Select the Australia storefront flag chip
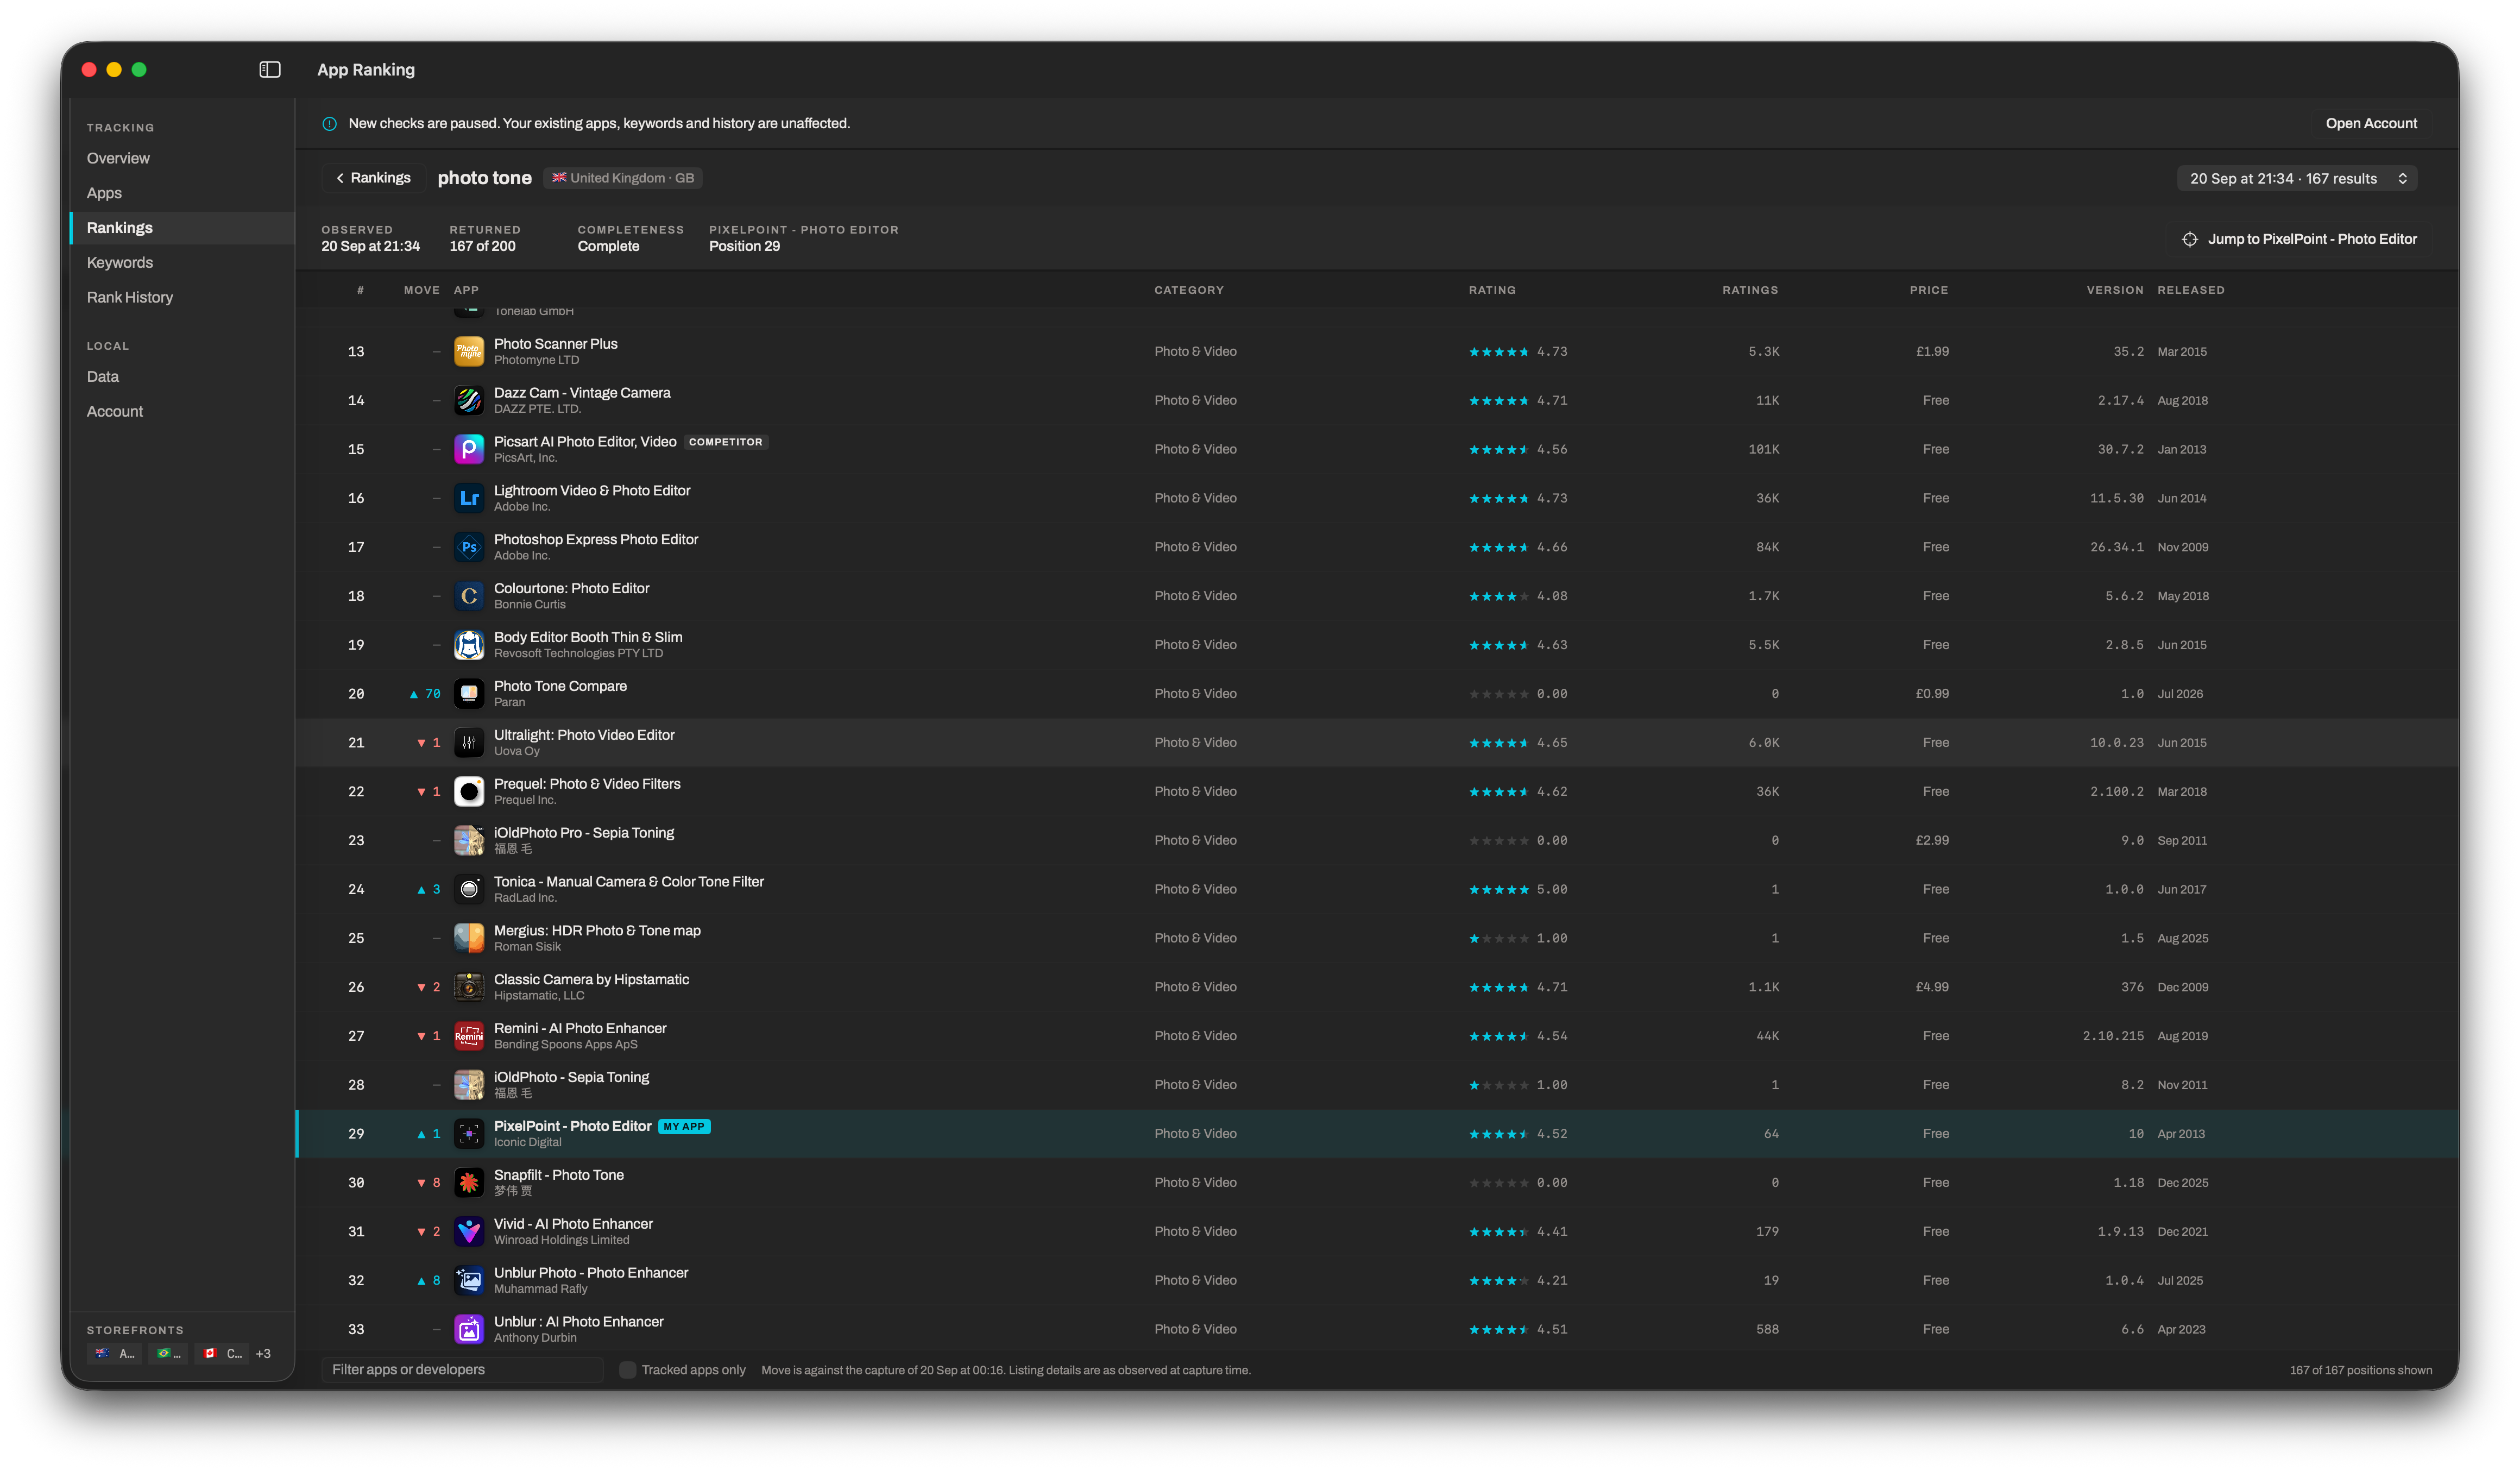This screenshot has height=1471, width=2520. 115,1354
